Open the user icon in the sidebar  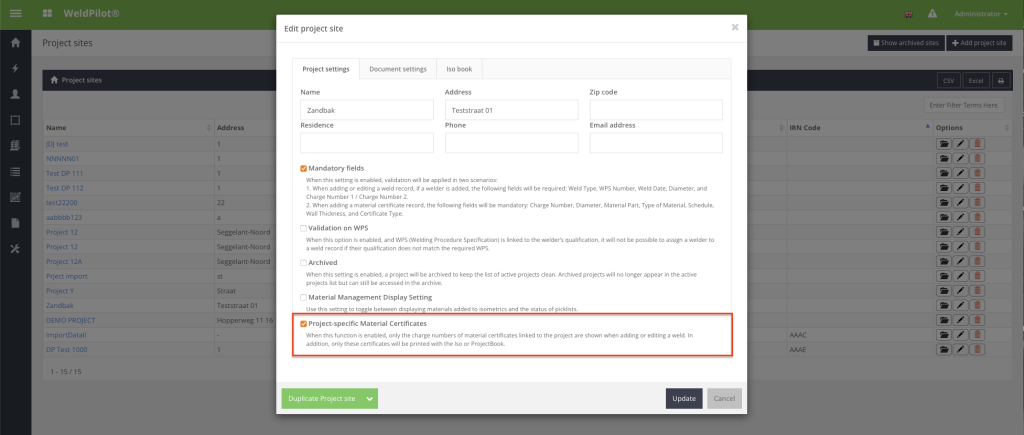click(x=15, y=94)
